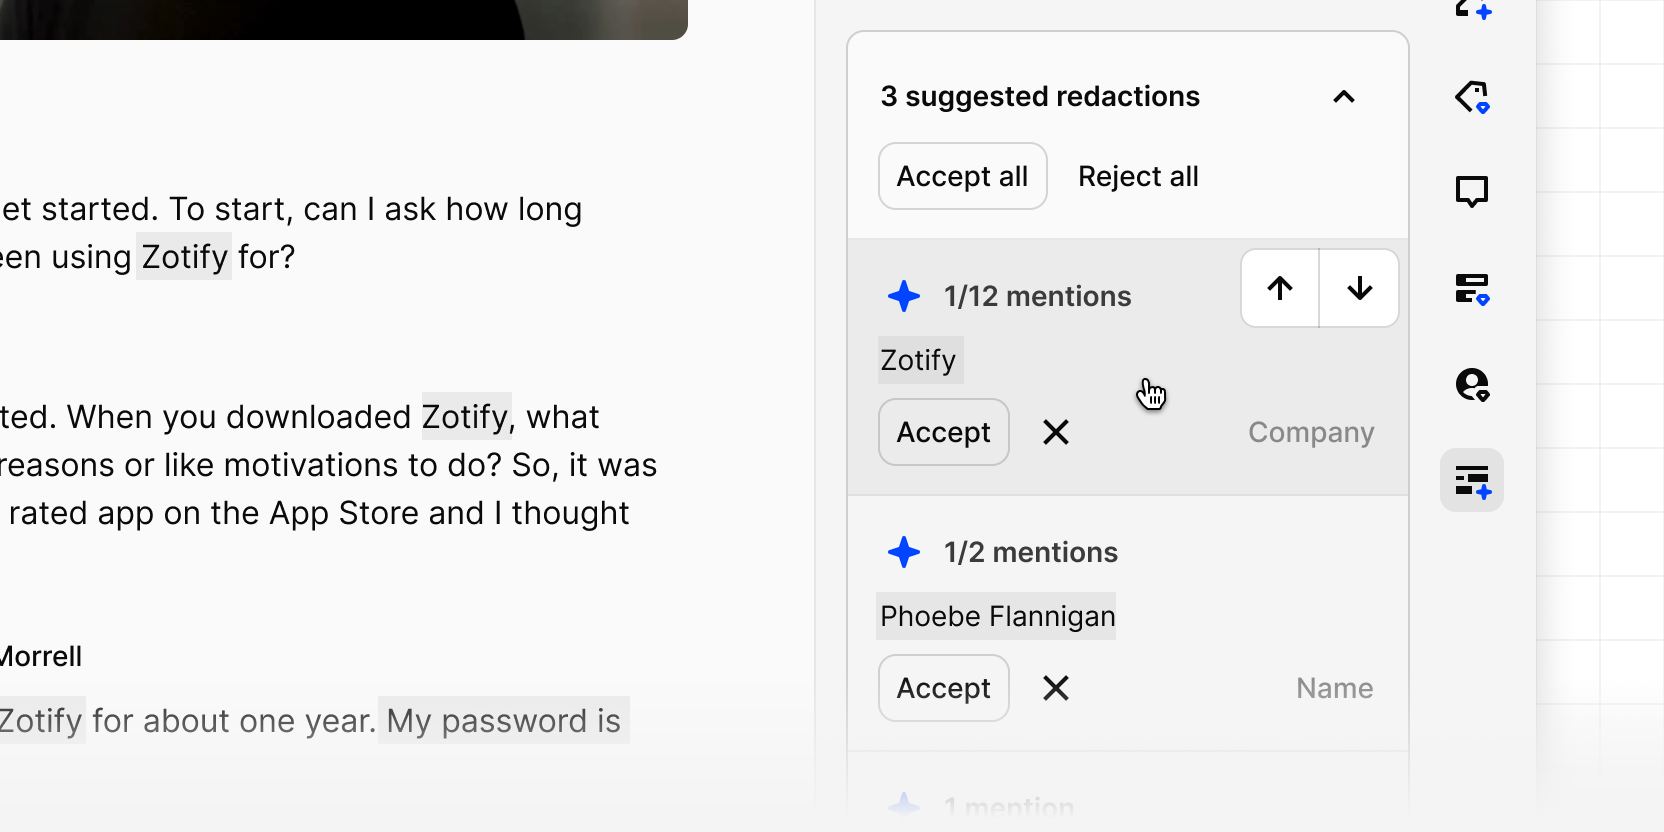
Task: Select the suggested redactions panel icon
Action: click(1471, 480)
